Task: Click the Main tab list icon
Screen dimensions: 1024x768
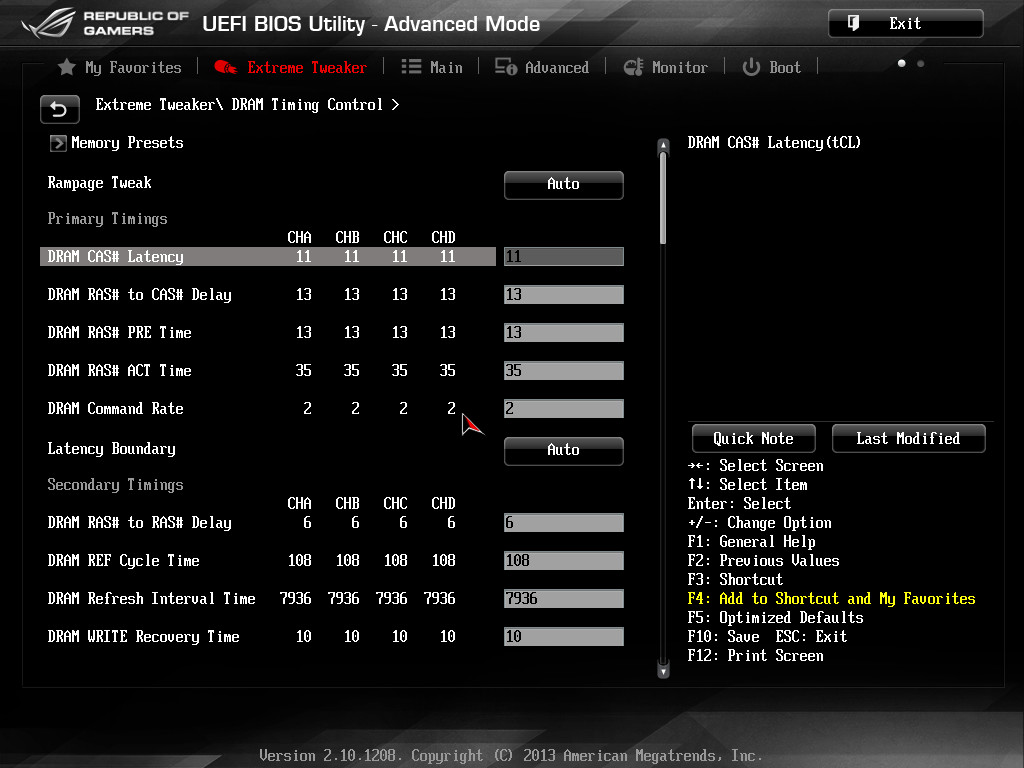Action: [x=411, y=67]
